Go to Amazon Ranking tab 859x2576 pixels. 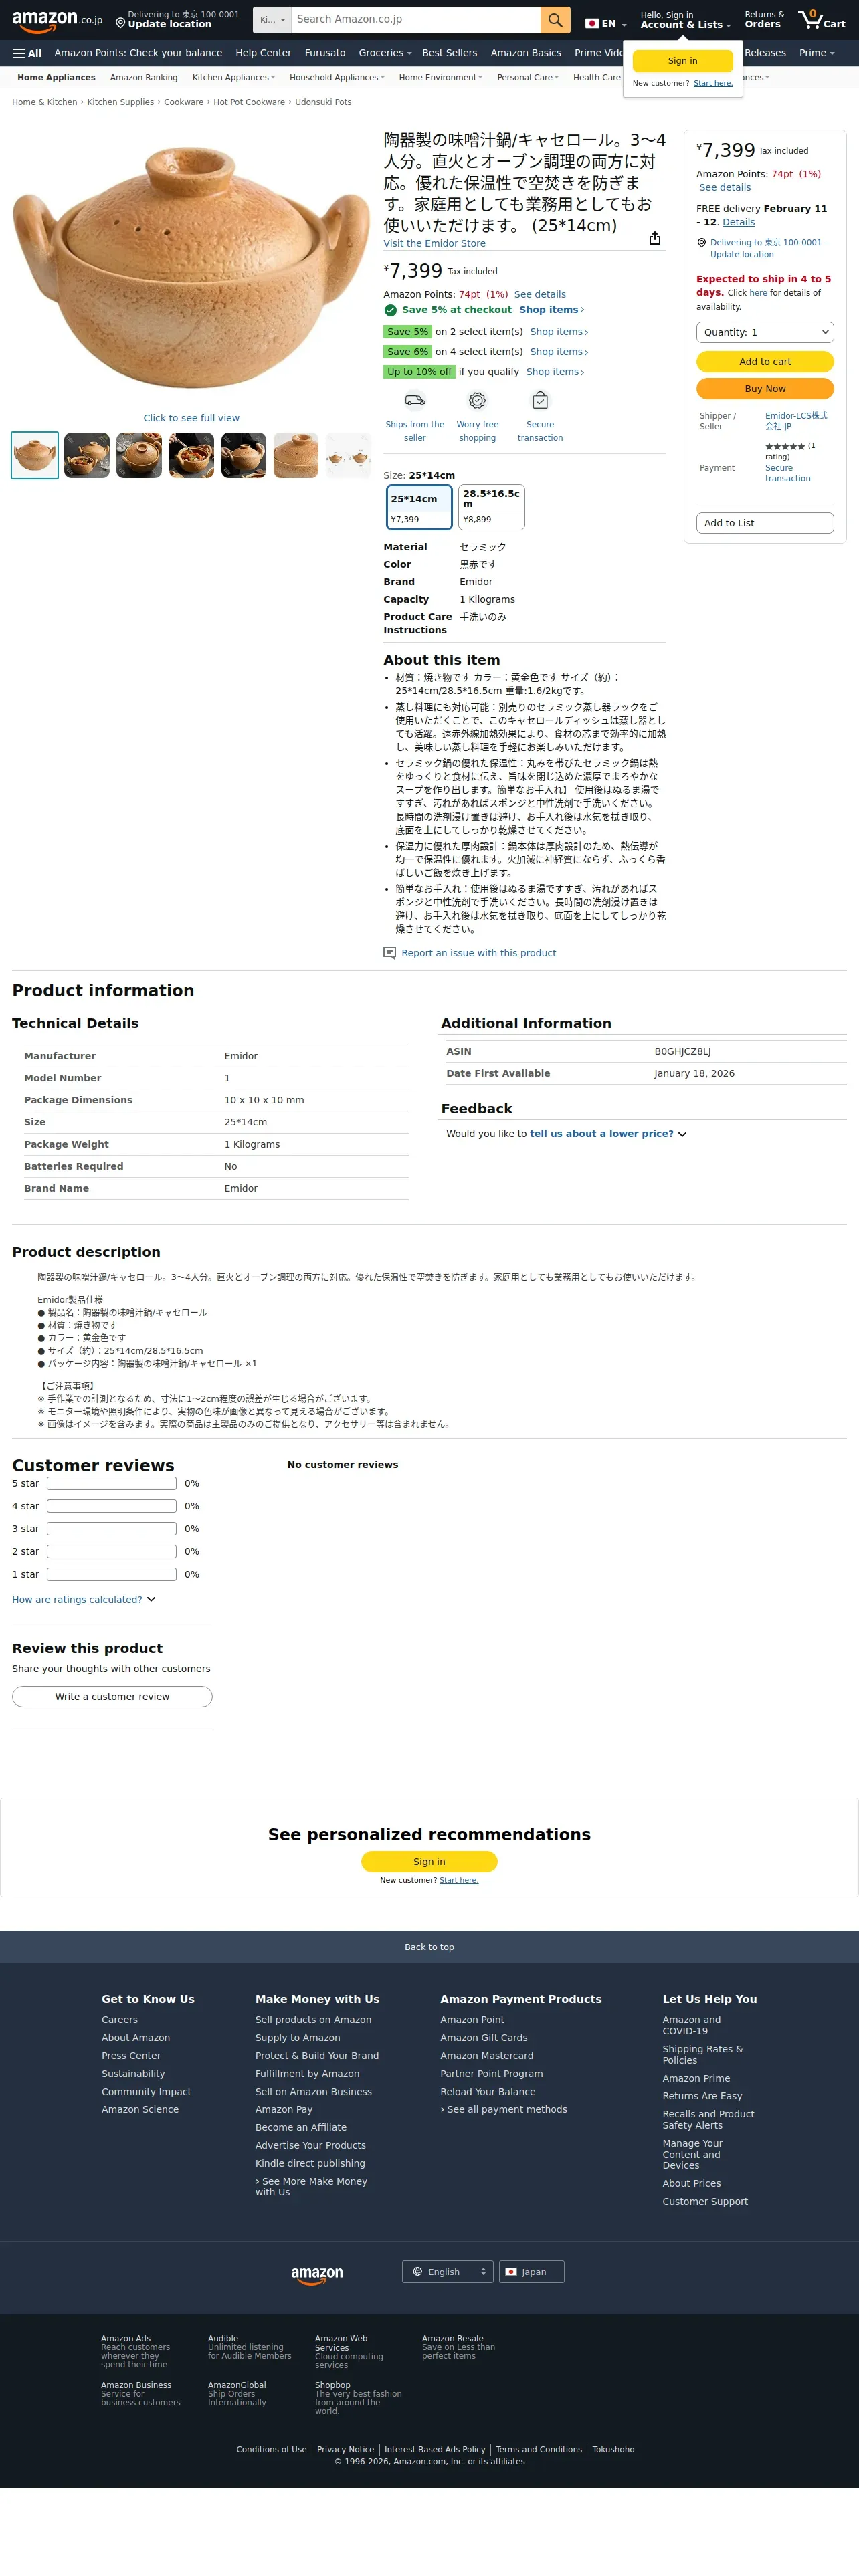tap(144, 77)
